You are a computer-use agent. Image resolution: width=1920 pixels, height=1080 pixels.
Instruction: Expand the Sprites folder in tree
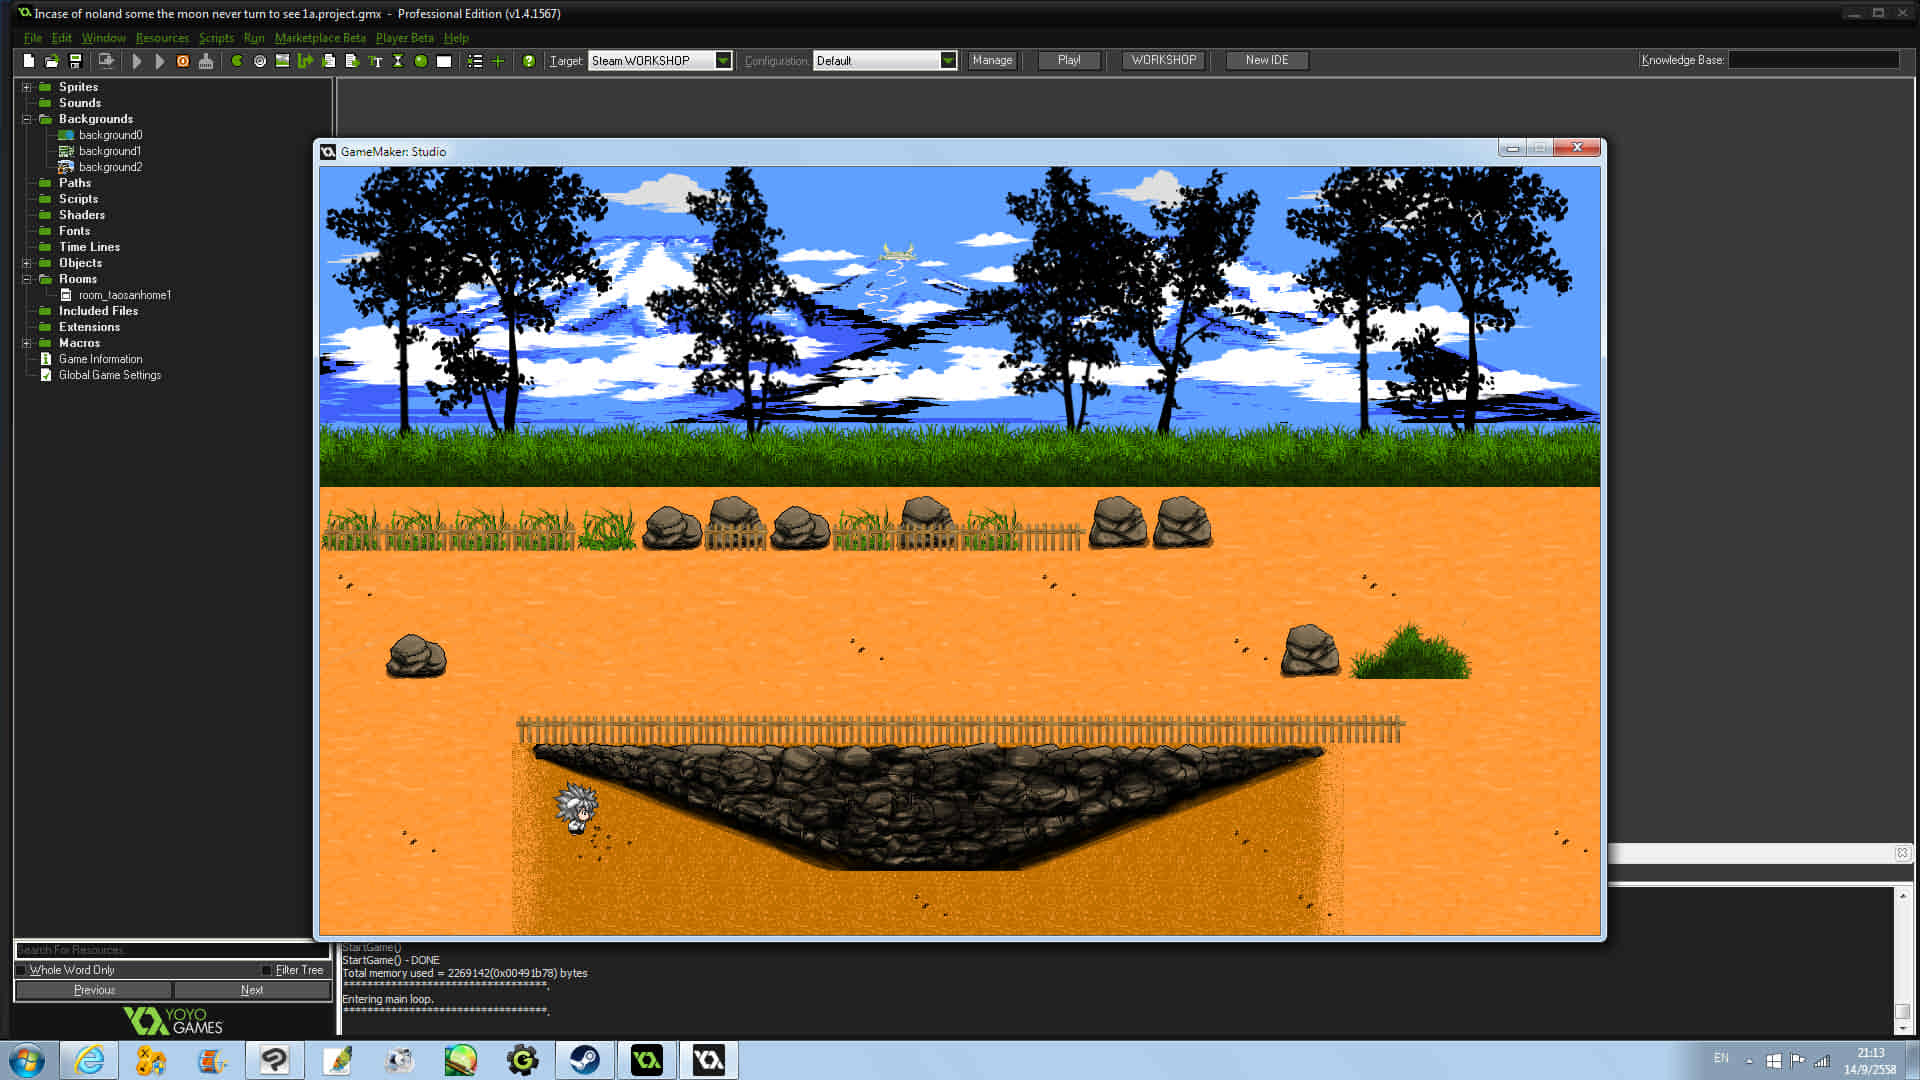pyautogui.click(x=27, y=87)
